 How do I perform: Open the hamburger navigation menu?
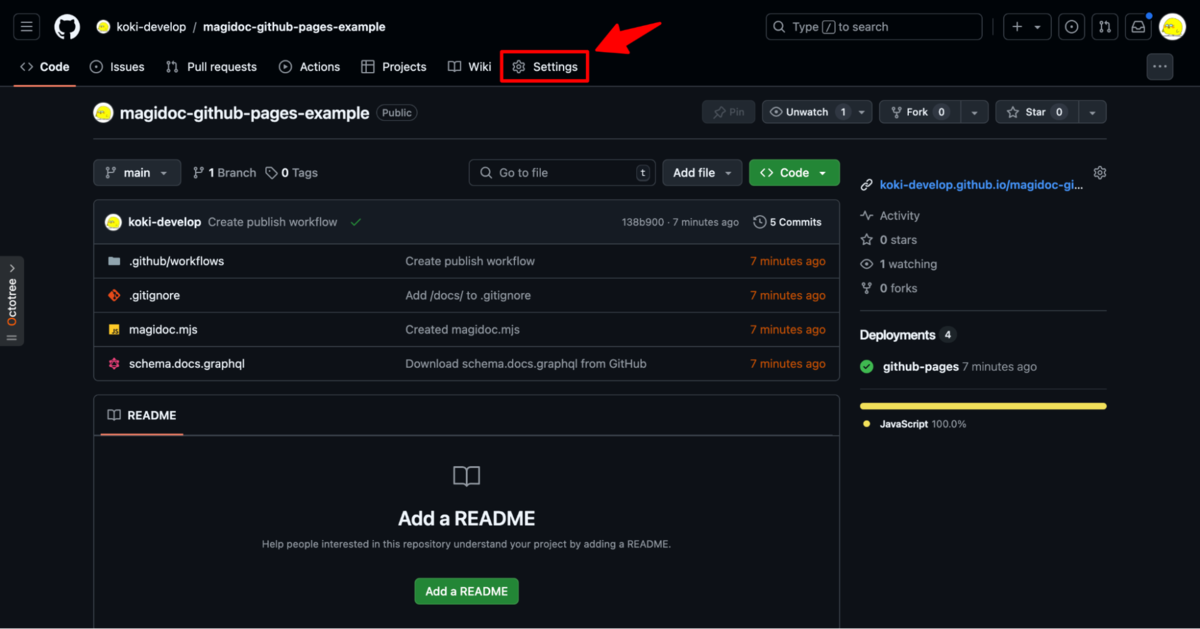coord(27,27)
